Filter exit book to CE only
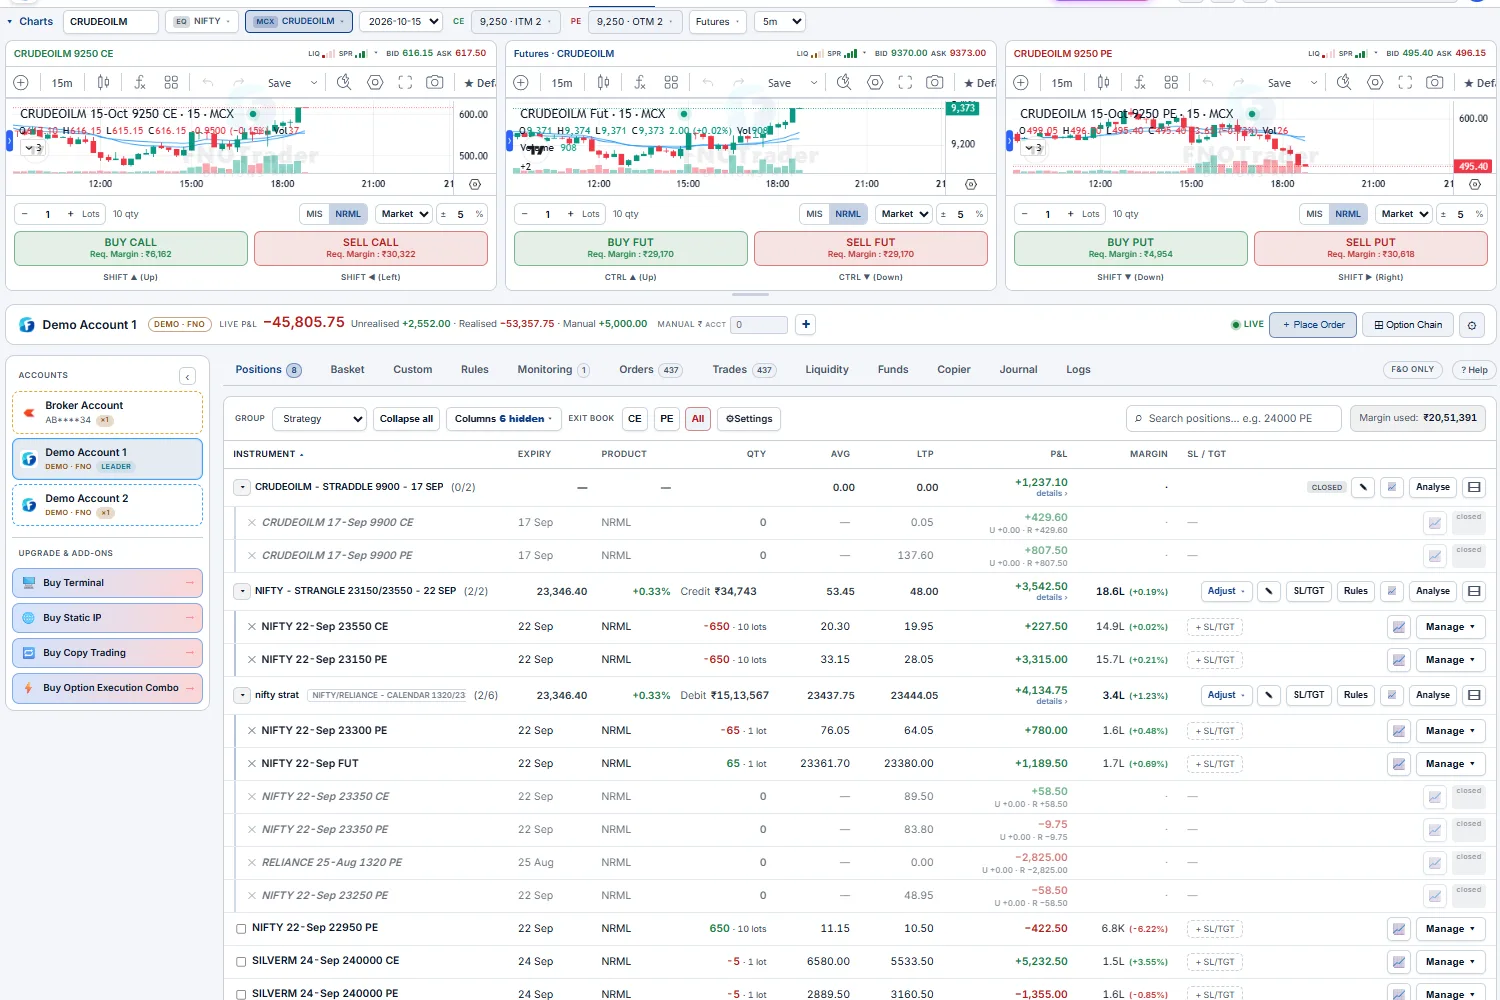Image resolution: width=1500 pixels, height=1000 pixels. [x=635, y=419]
